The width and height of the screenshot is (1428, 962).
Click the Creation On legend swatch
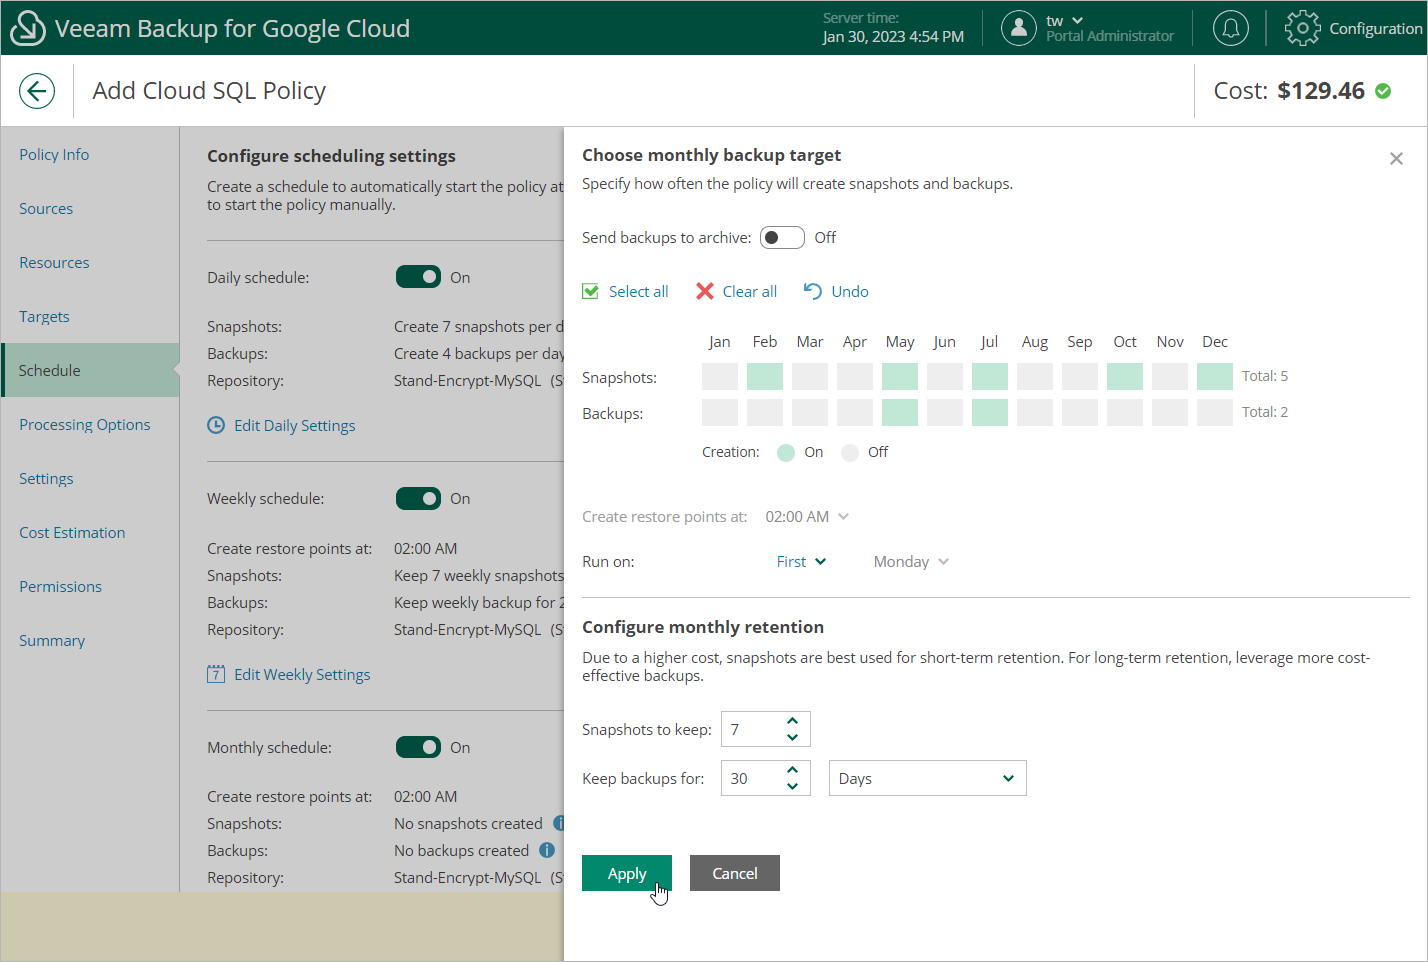(786, 453)
